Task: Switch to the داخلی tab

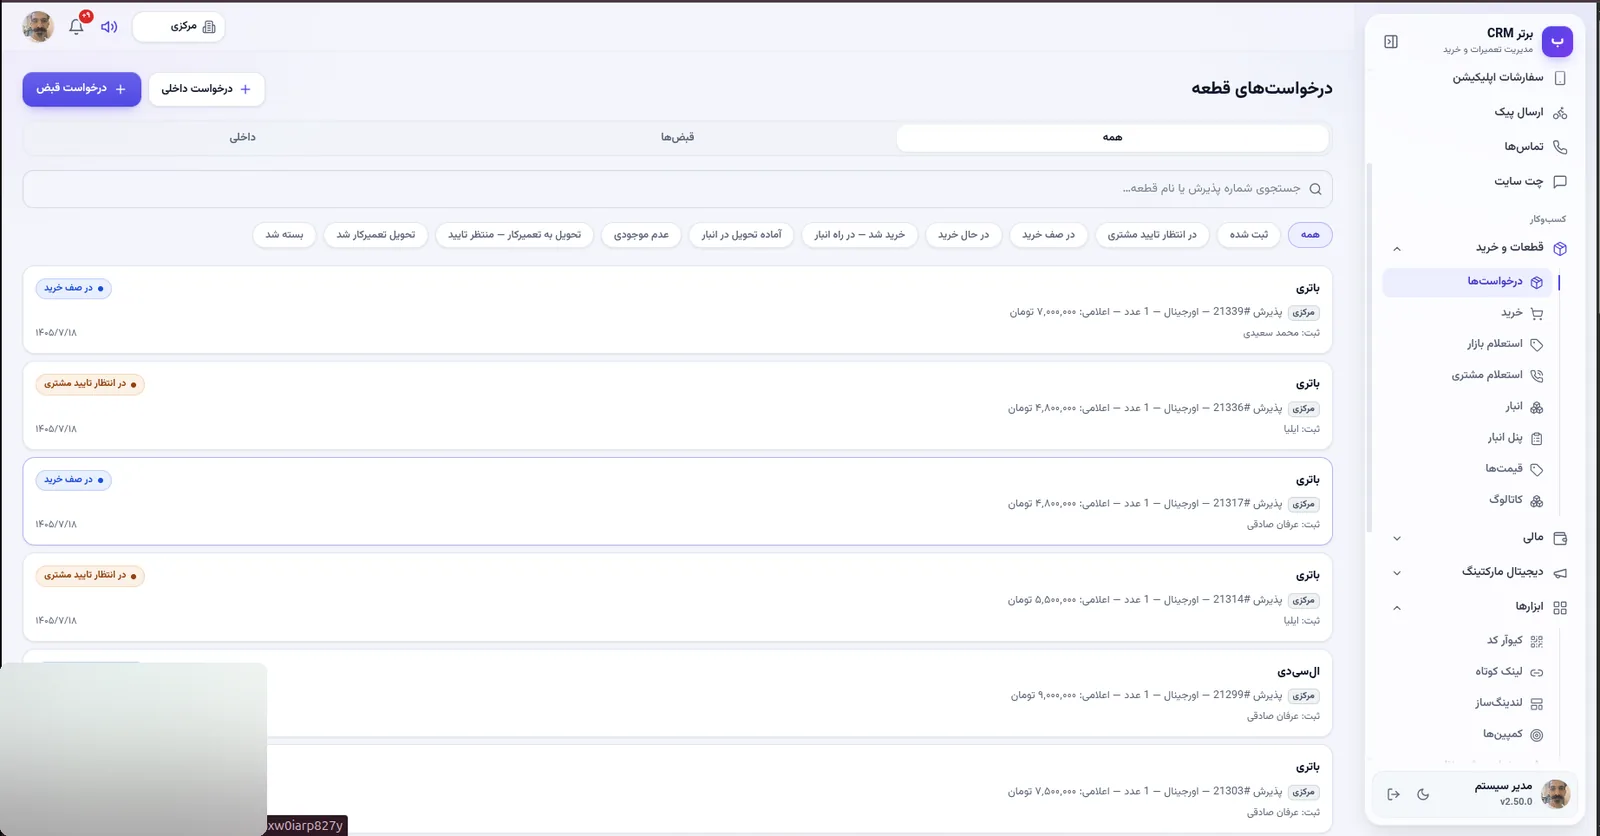Action: (242, 138)
